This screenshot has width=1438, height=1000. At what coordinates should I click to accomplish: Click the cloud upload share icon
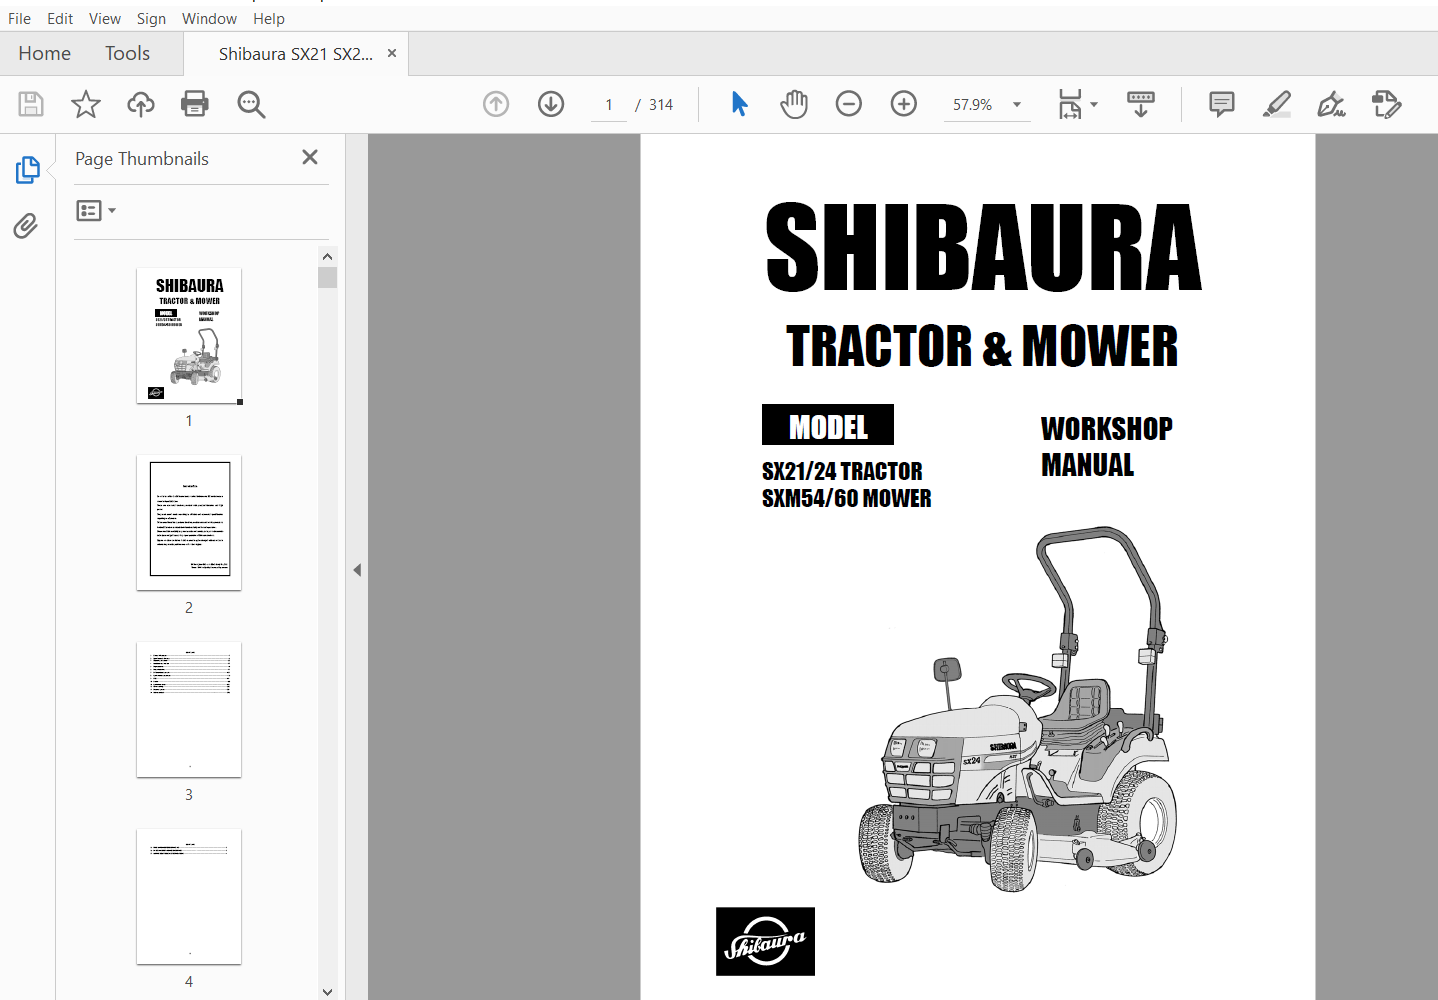(140, 104)
